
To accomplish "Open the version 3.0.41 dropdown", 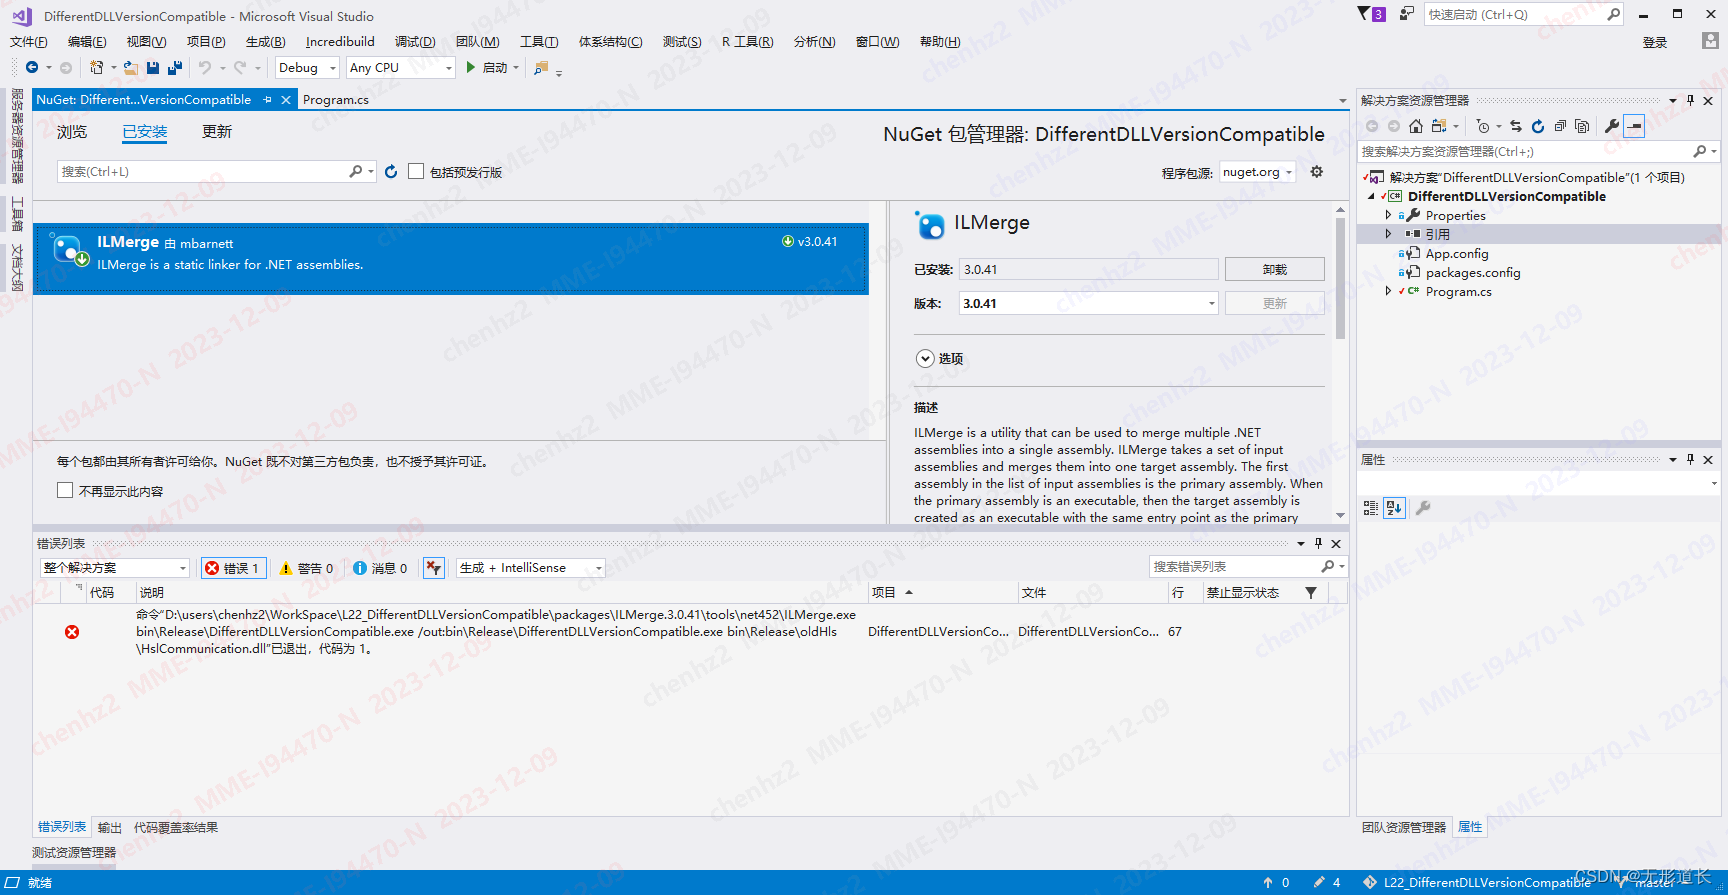I will pos(1088,303).
